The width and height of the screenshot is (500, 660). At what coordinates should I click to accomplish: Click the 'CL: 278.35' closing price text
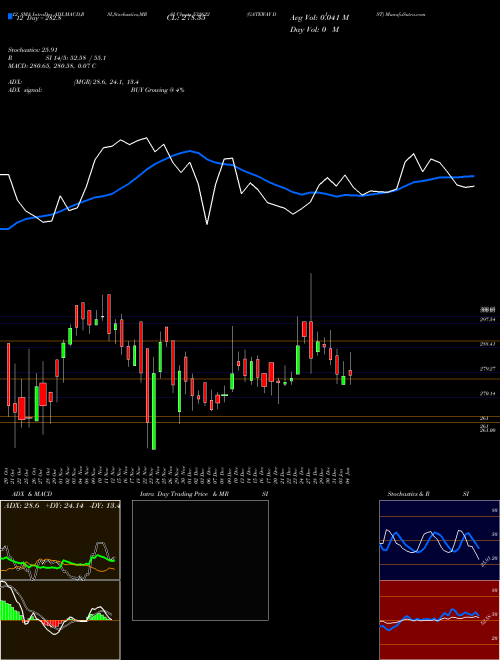186,18
